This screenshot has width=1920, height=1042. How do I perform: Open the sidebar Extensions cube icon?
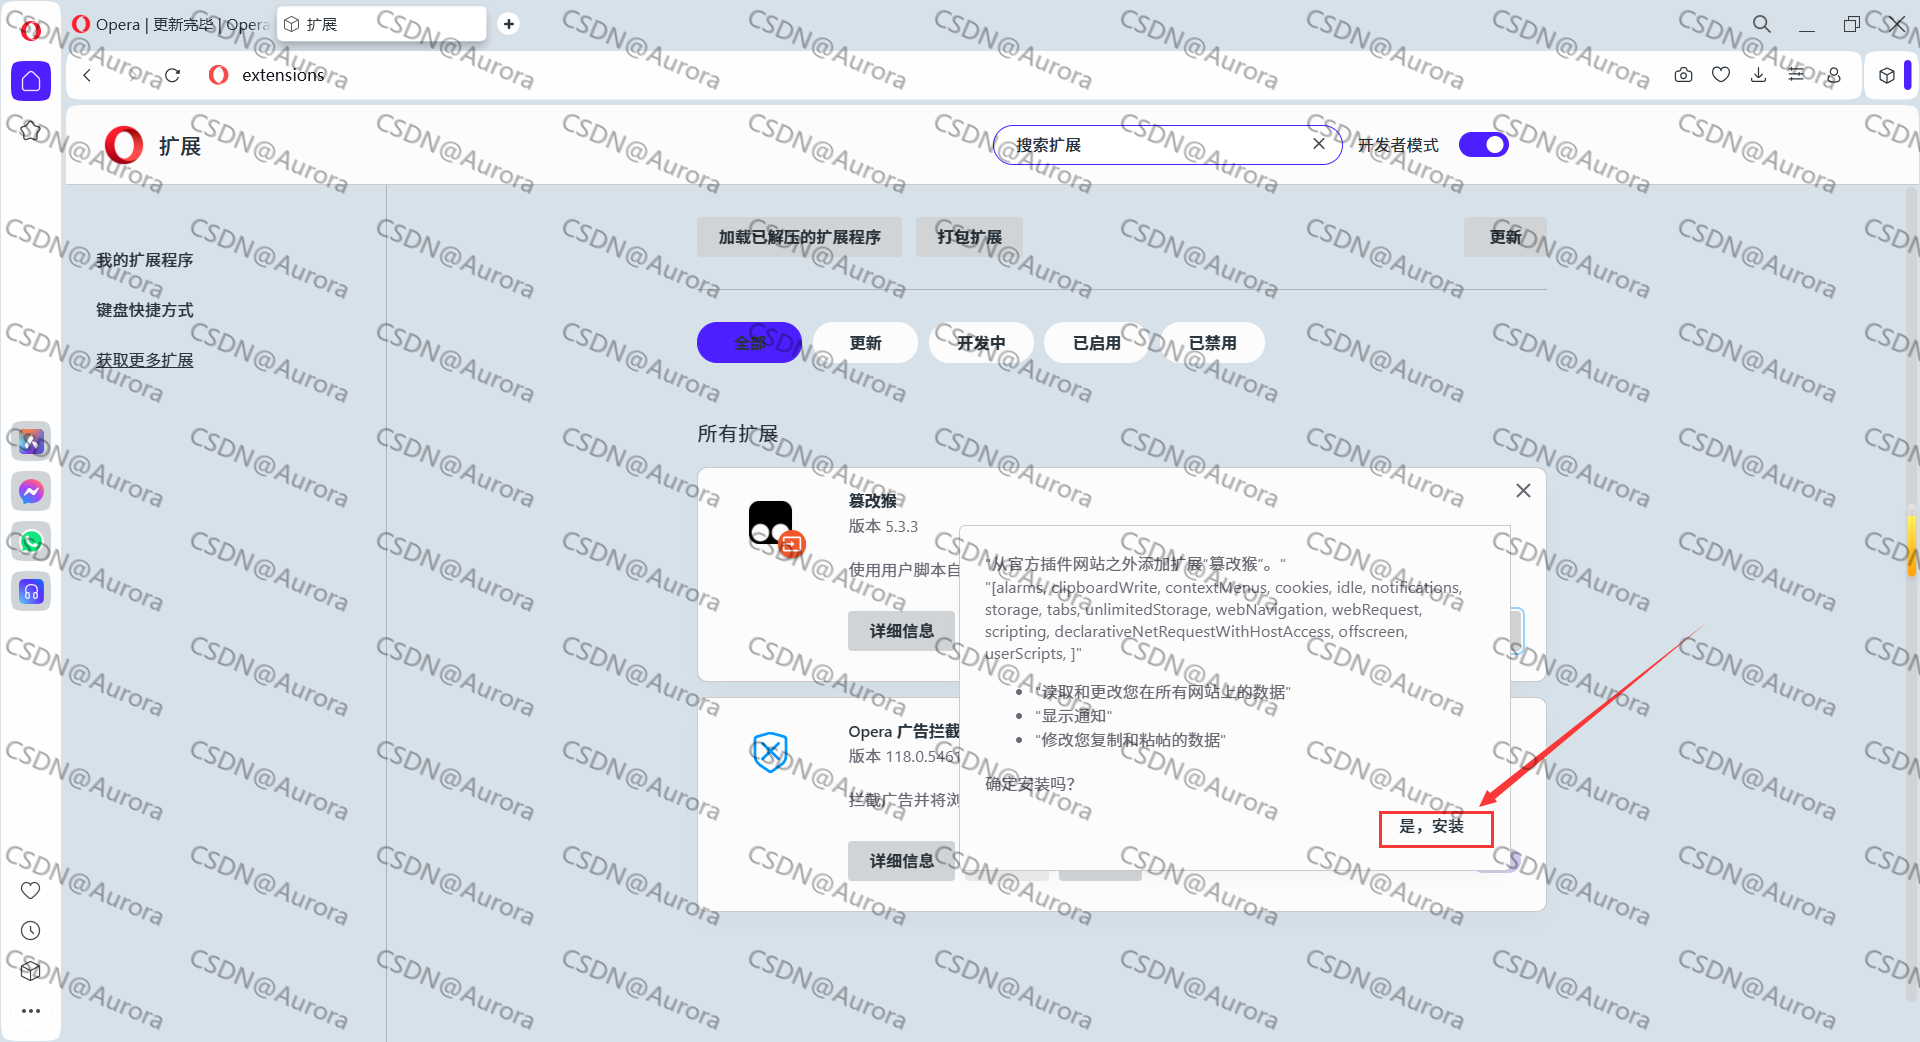pos(31,970)
